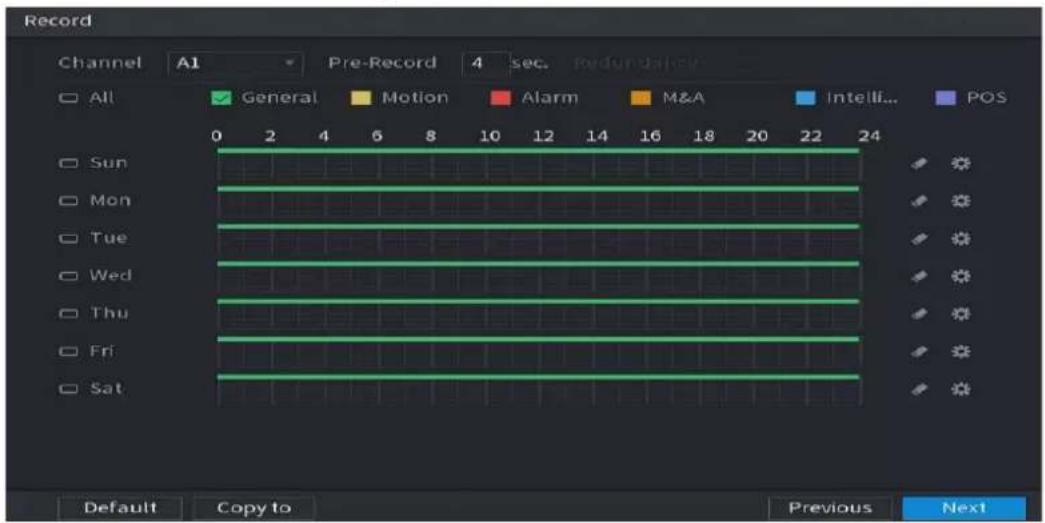The height and width of the screenshot is (523, 1045).
Task: Proceed with the Next button
Action: click(964, 508)
